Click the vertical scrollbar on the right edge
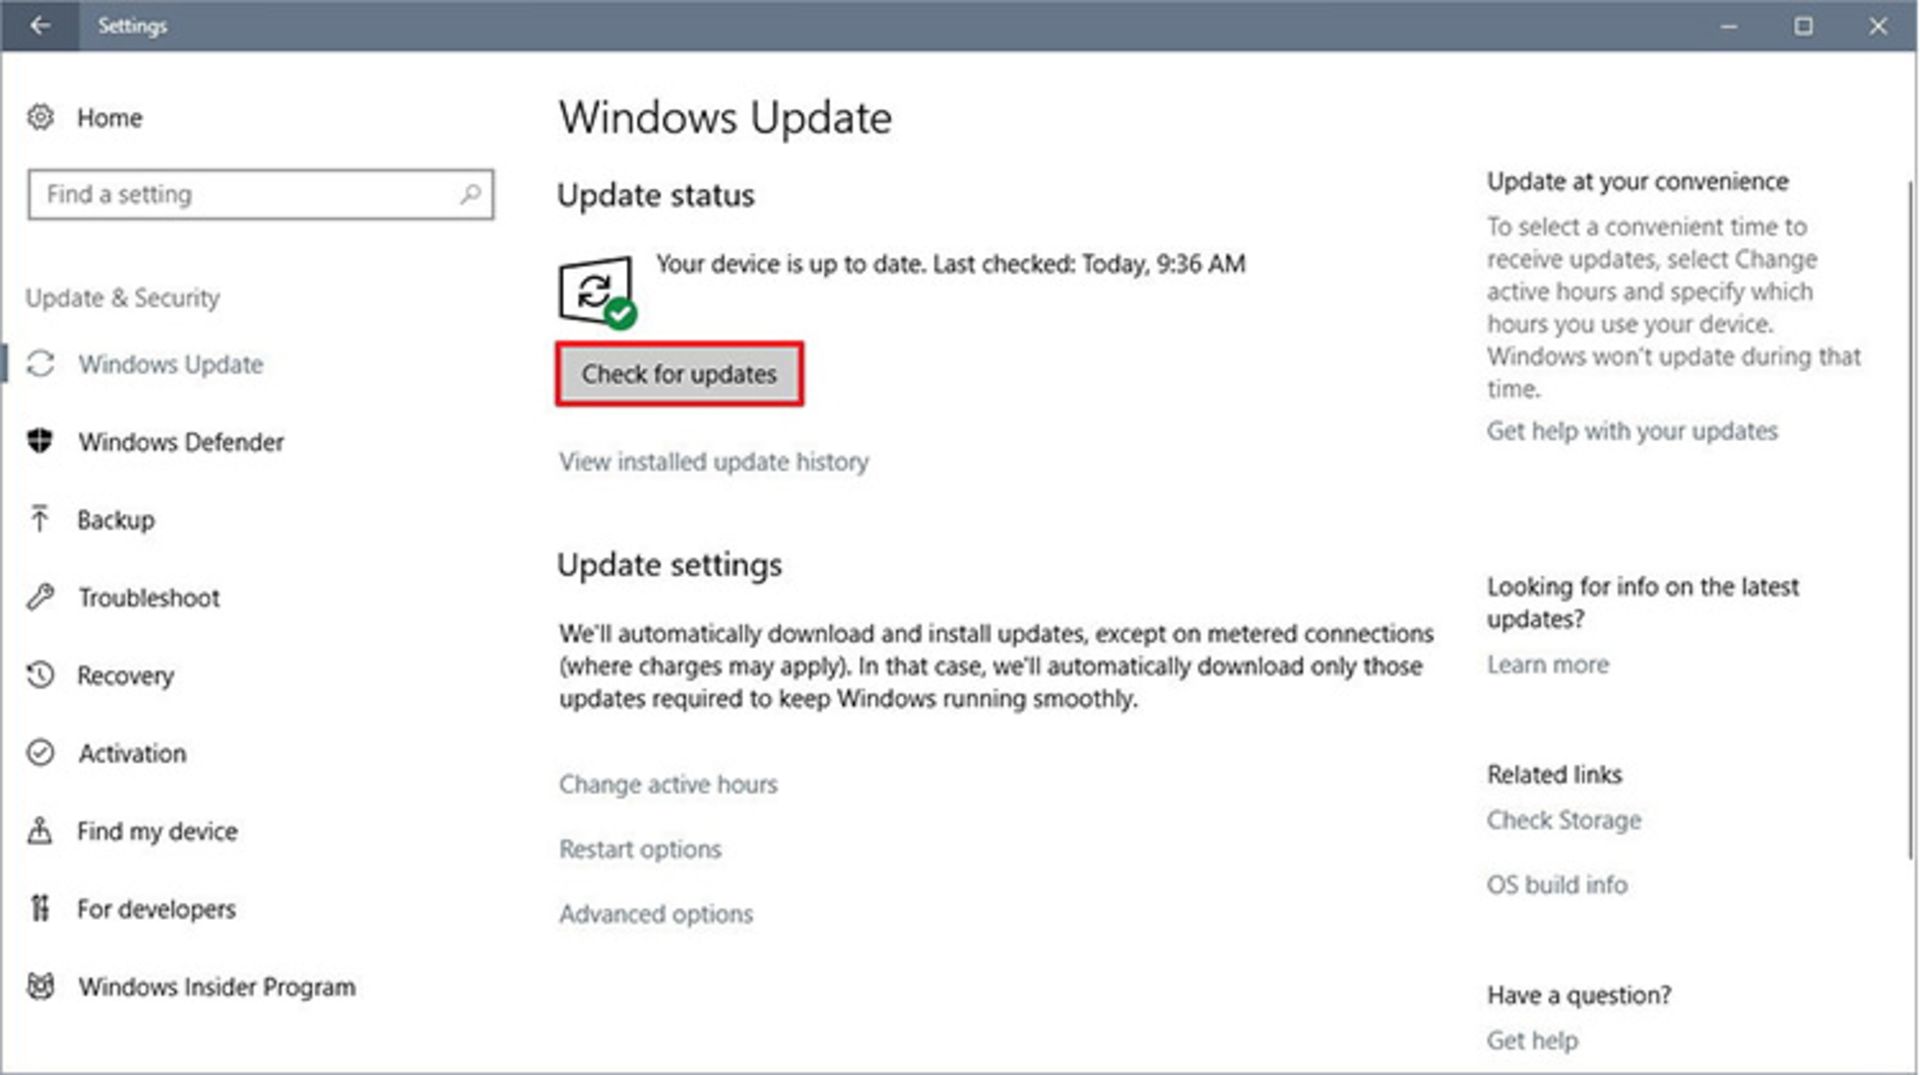The height and width of the screenshot is (1075, 1920). (x=1910, y=520)
